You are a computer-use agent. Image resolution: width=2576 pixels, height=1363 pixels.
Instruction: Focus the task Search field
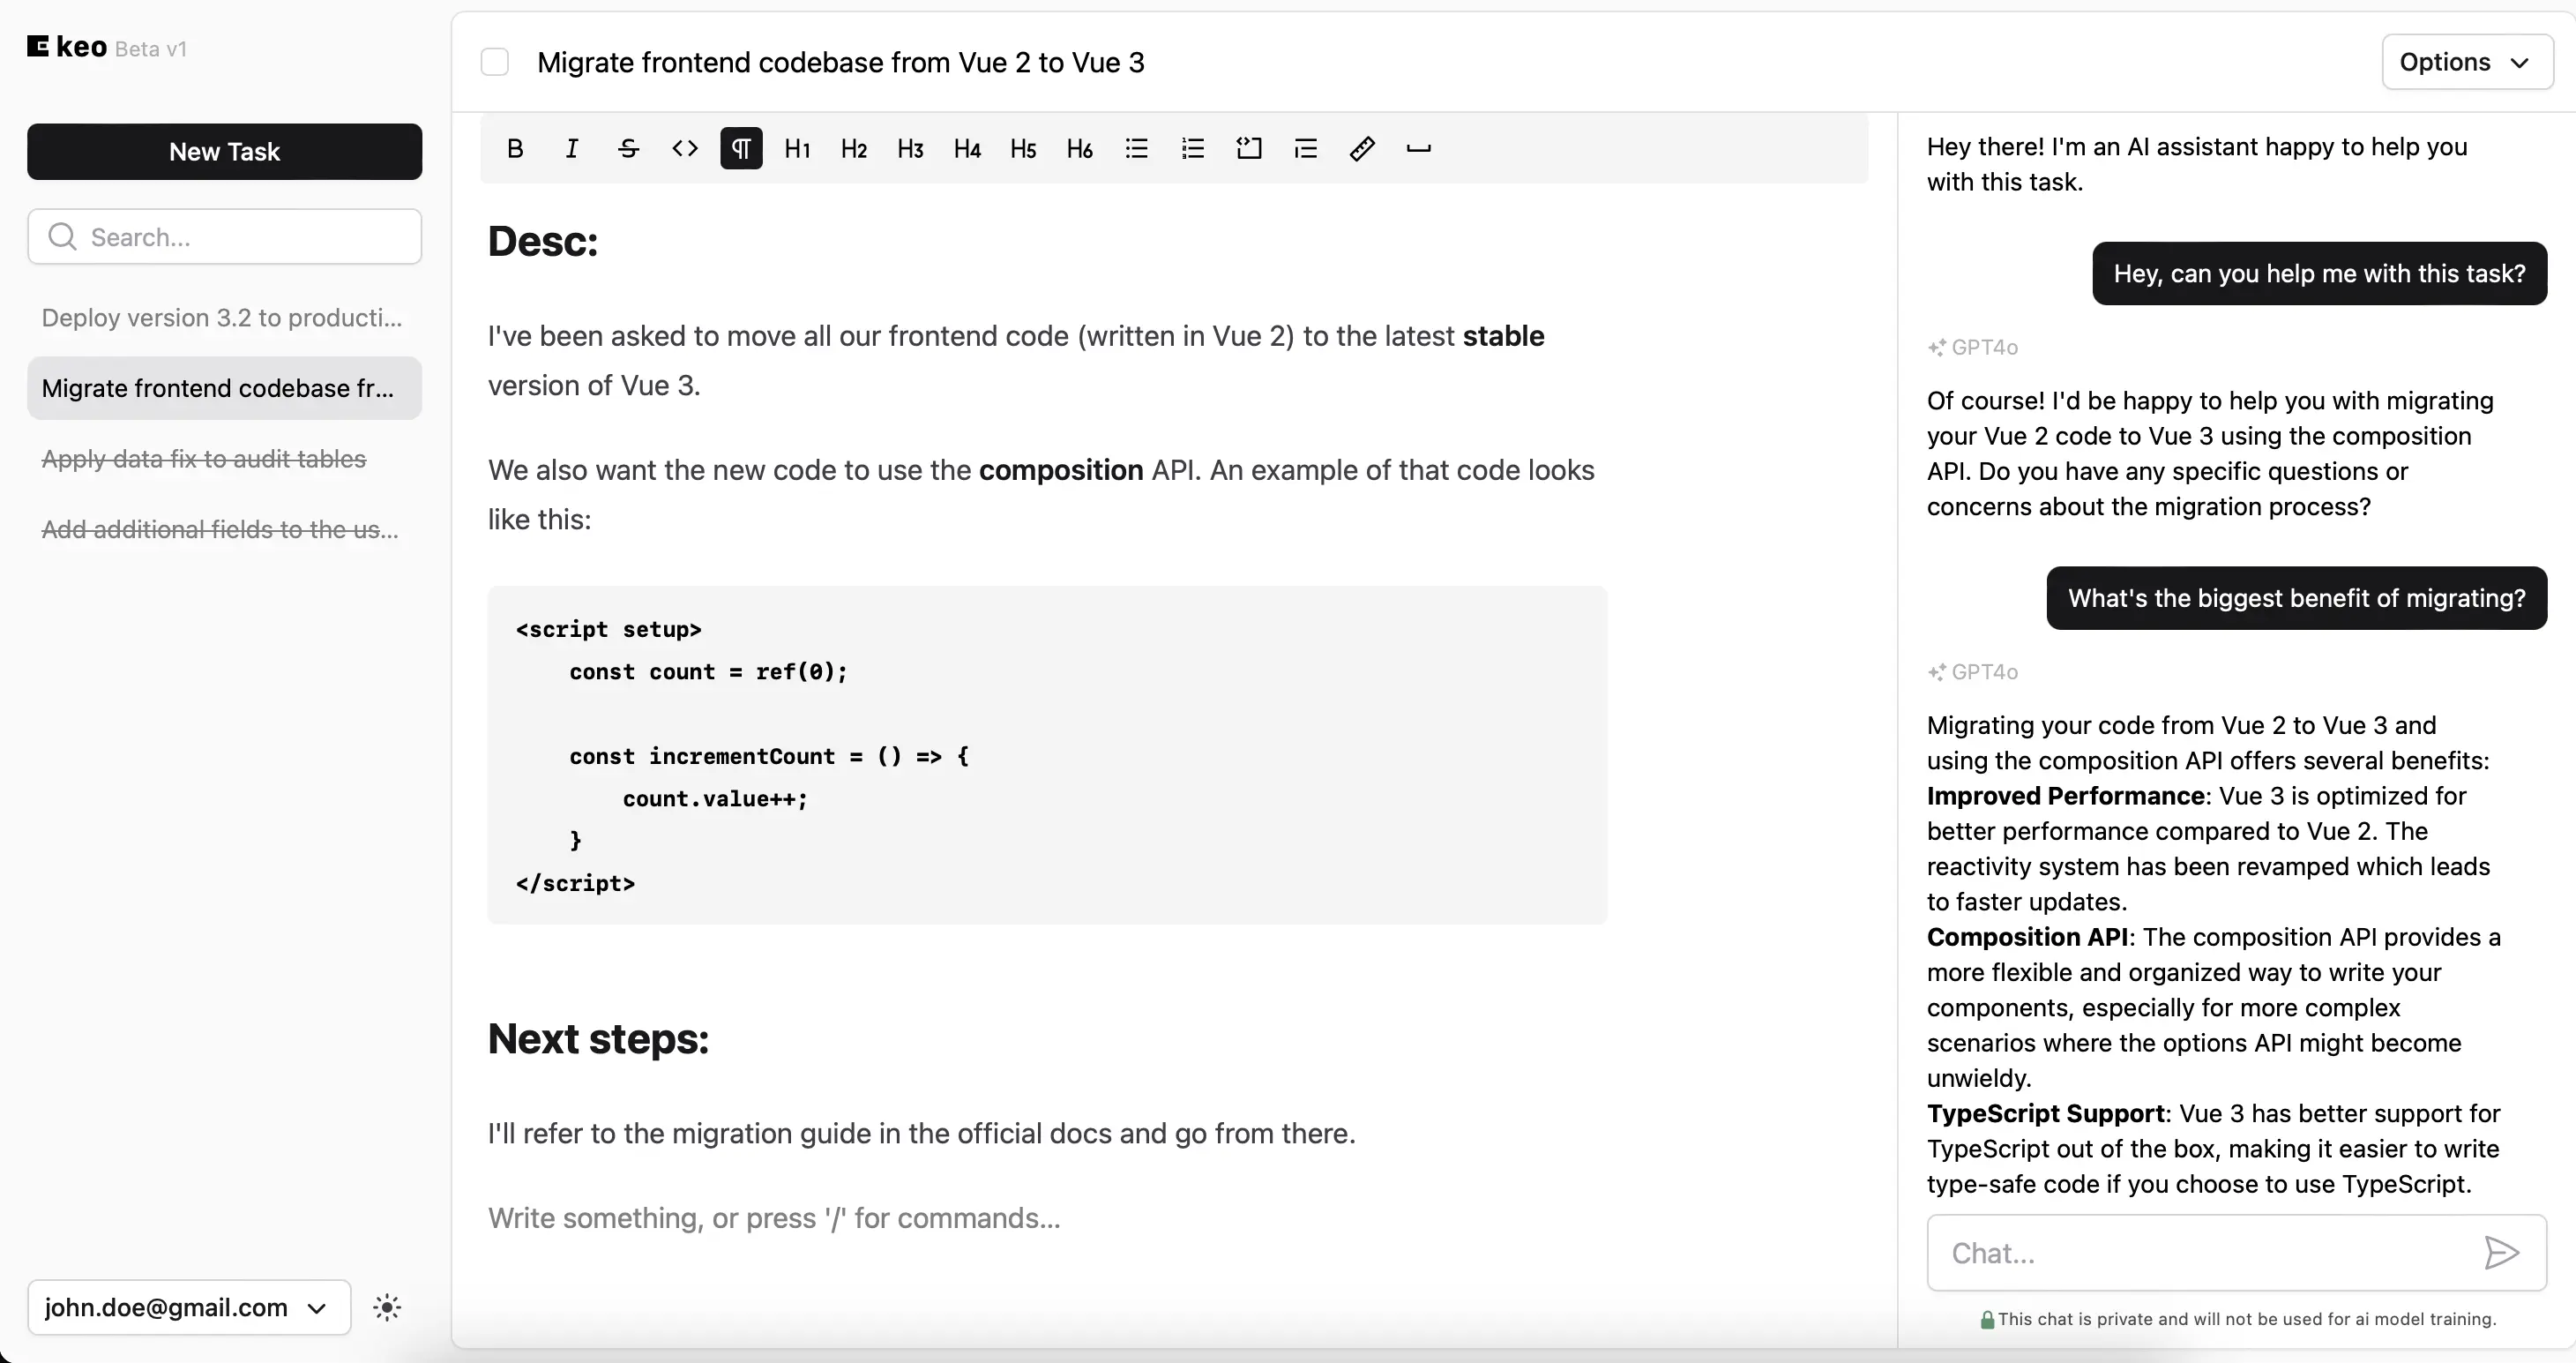(x=225, y=237)
